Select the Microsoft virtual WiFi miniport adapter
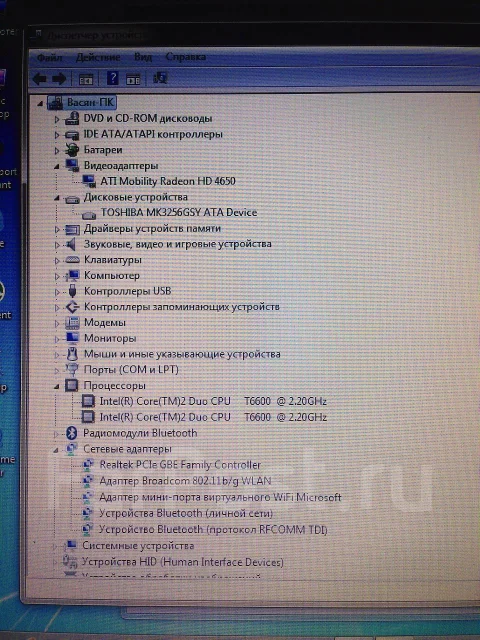480x640 pixels. click(220, 497)
